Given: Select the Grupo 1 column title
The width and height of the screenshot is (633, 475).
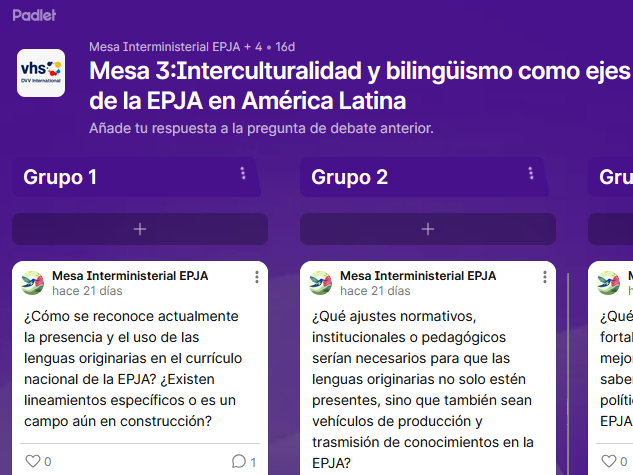Looking at the screenshot, I should 60,177.
